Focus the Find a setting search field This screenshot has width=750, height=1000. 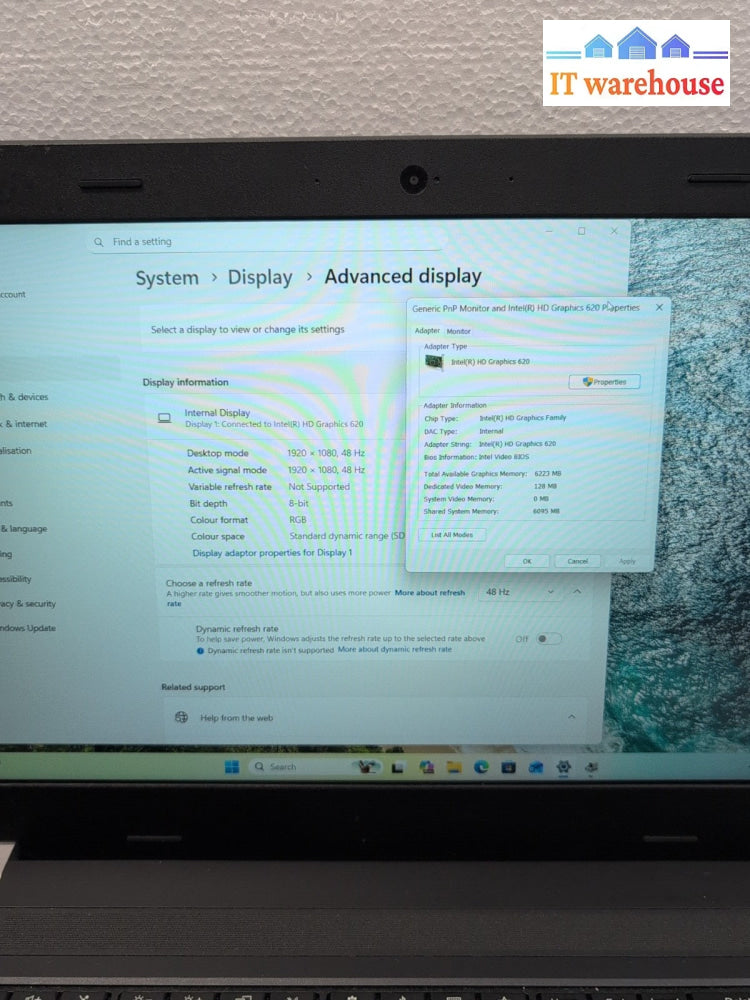pos(266,242)
